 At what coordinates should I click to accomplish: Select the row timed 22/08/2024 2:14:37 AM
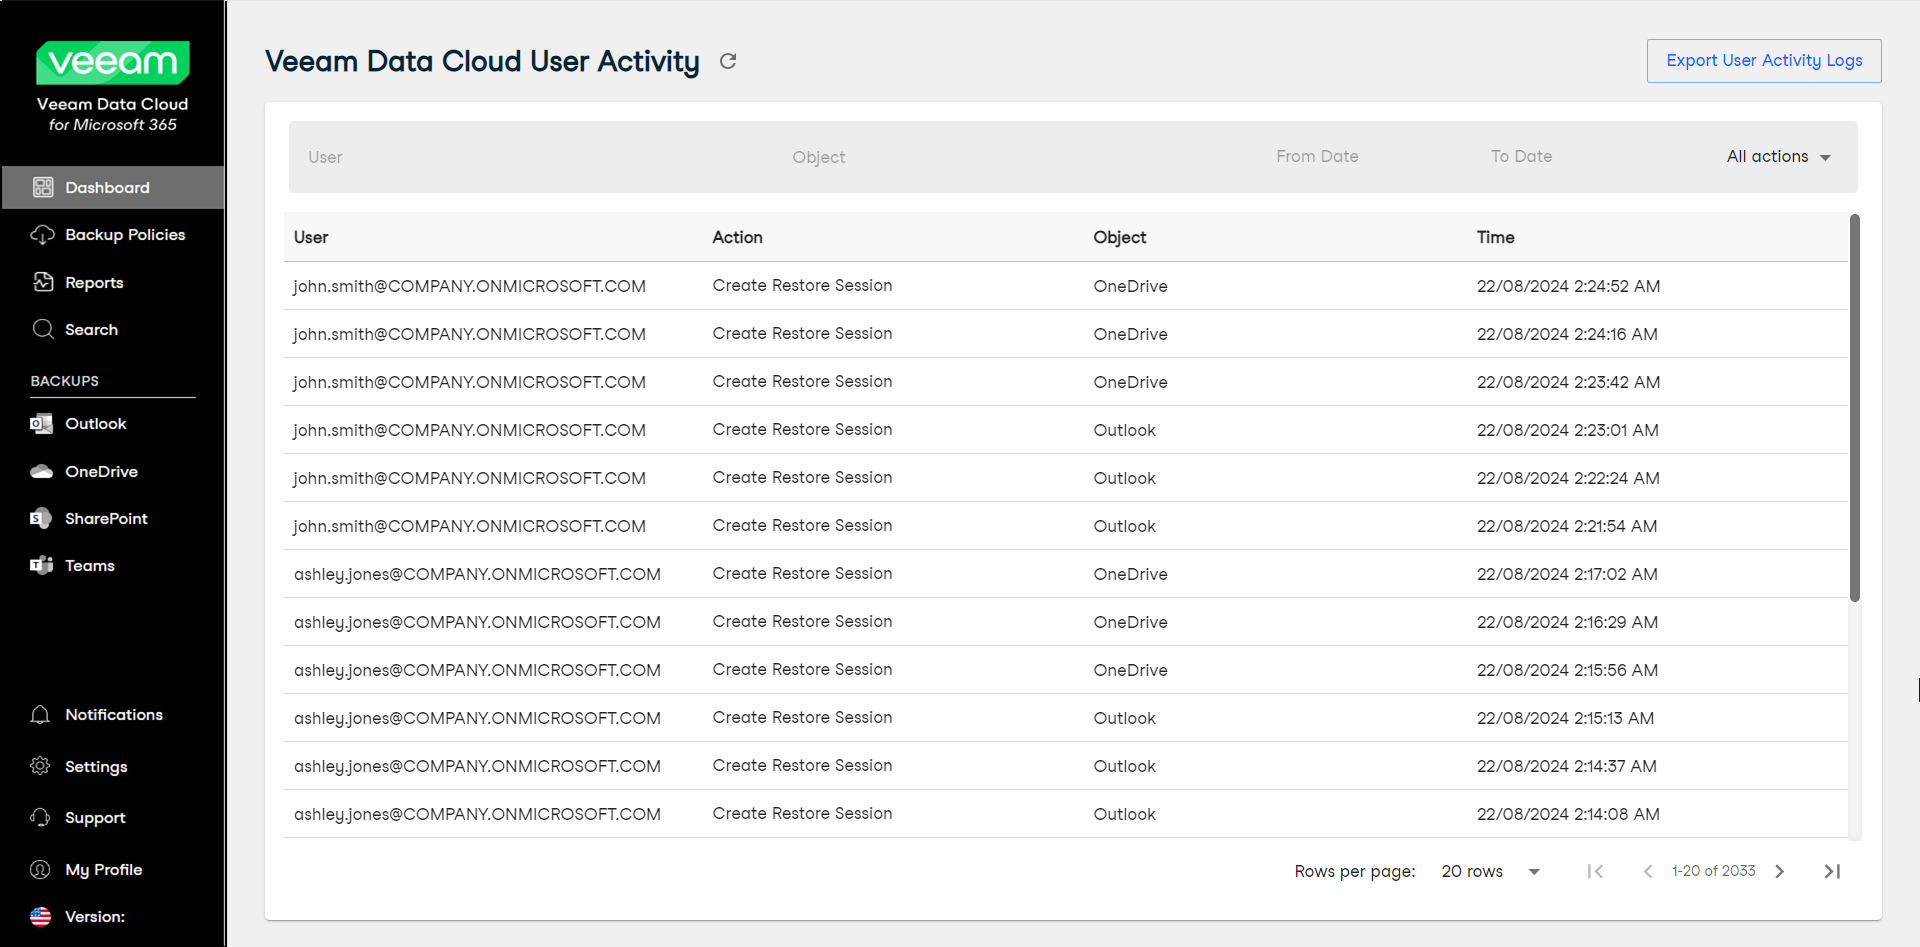pyautogui.click(x=1066, y=766)
